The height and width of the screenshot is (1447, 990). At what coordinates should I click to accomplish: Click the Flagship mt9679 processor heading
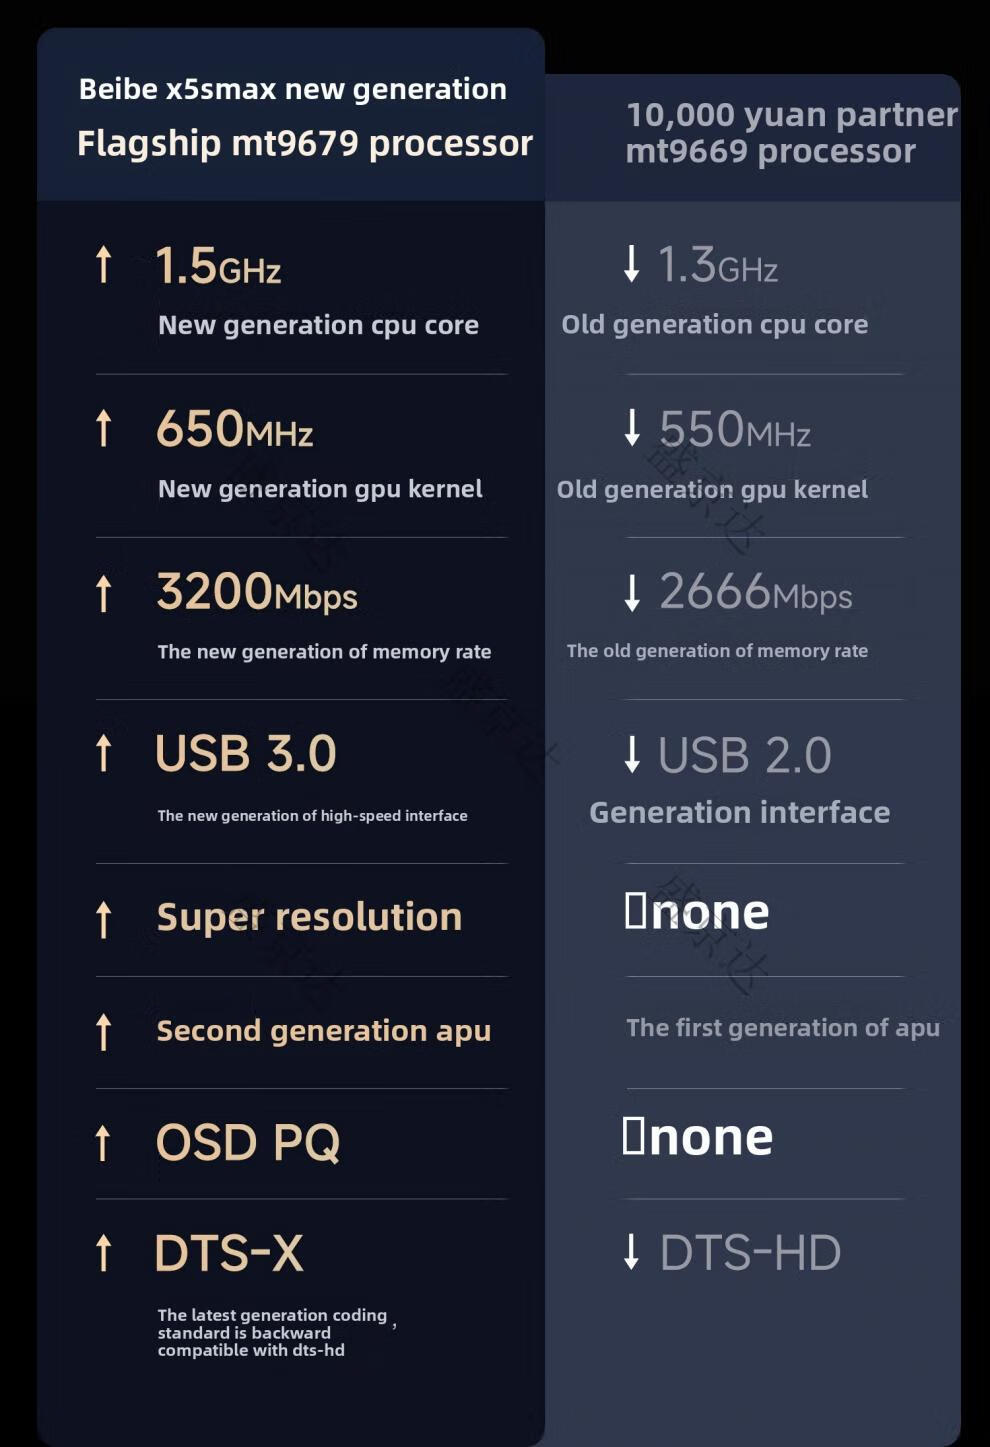click(305, 143)
